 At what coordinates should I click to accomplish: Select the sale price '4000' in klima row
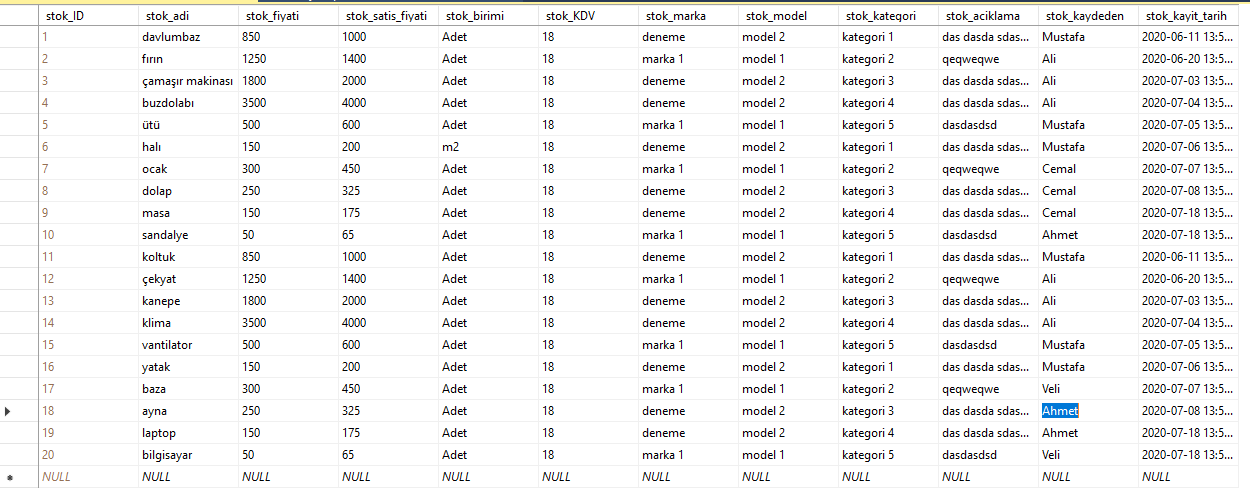tap(388, 323)
